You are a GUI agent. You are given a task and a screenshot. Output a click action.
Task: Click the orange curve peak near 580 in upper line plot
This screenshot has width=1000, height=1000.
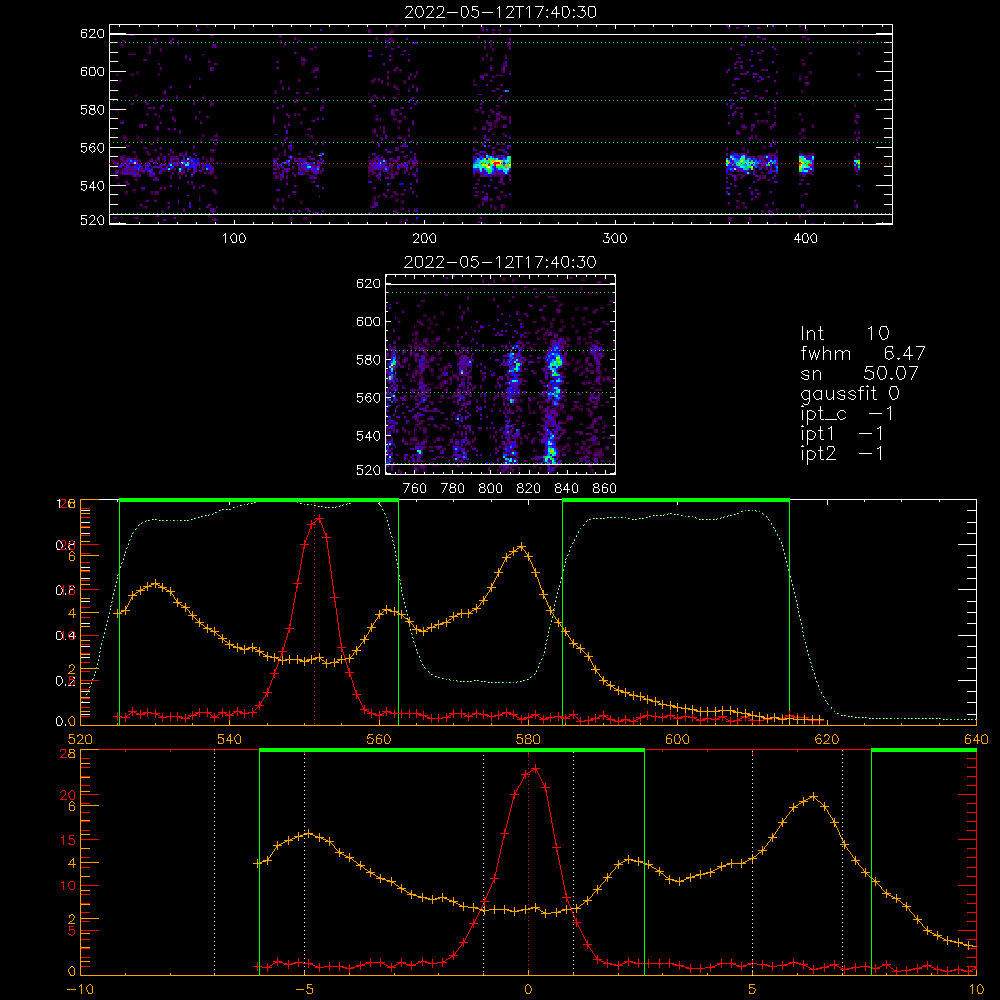point(521,547)
